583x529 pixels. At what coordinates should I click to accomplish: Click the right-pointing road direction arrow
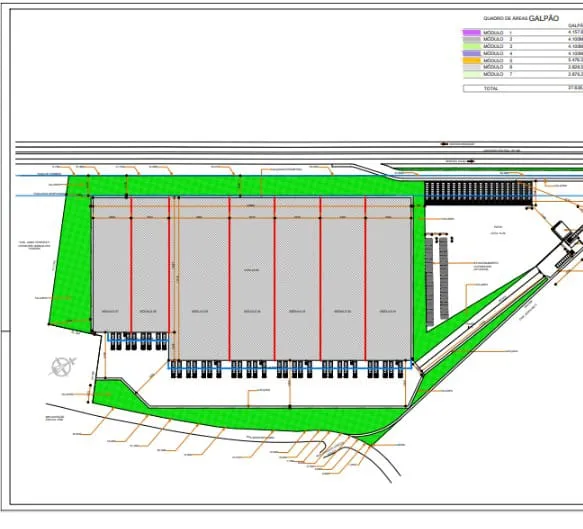470,161
